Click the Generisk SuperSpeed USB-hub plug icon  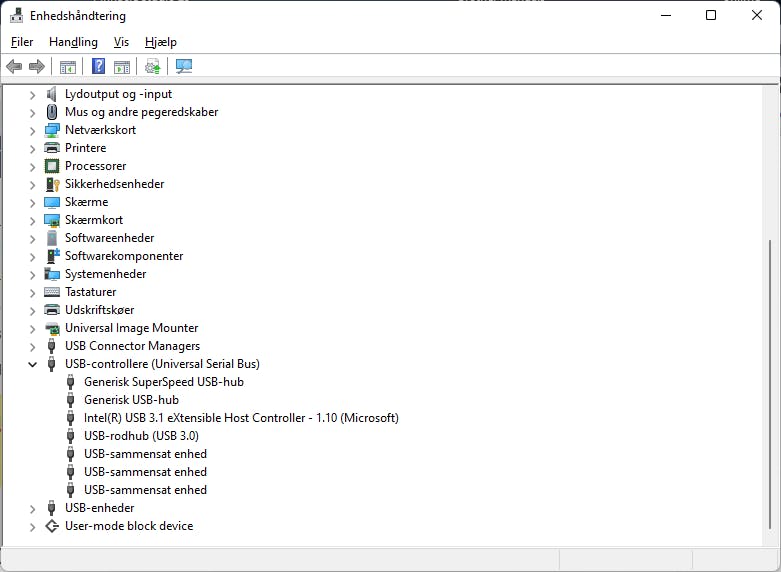70,382
